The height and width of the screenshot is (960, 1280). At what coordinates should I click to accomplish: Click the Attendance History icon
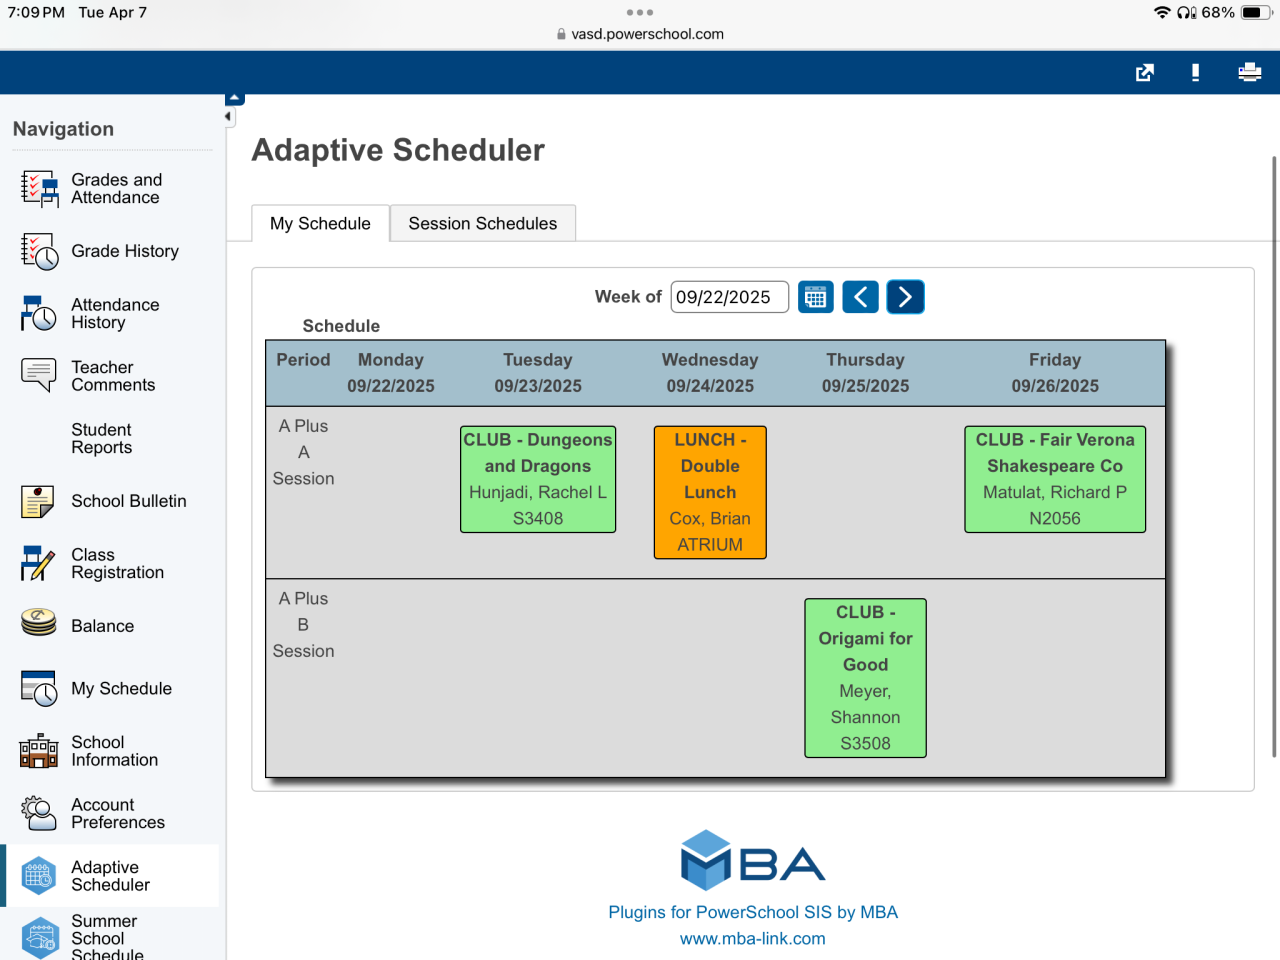[x=40, y=313]
